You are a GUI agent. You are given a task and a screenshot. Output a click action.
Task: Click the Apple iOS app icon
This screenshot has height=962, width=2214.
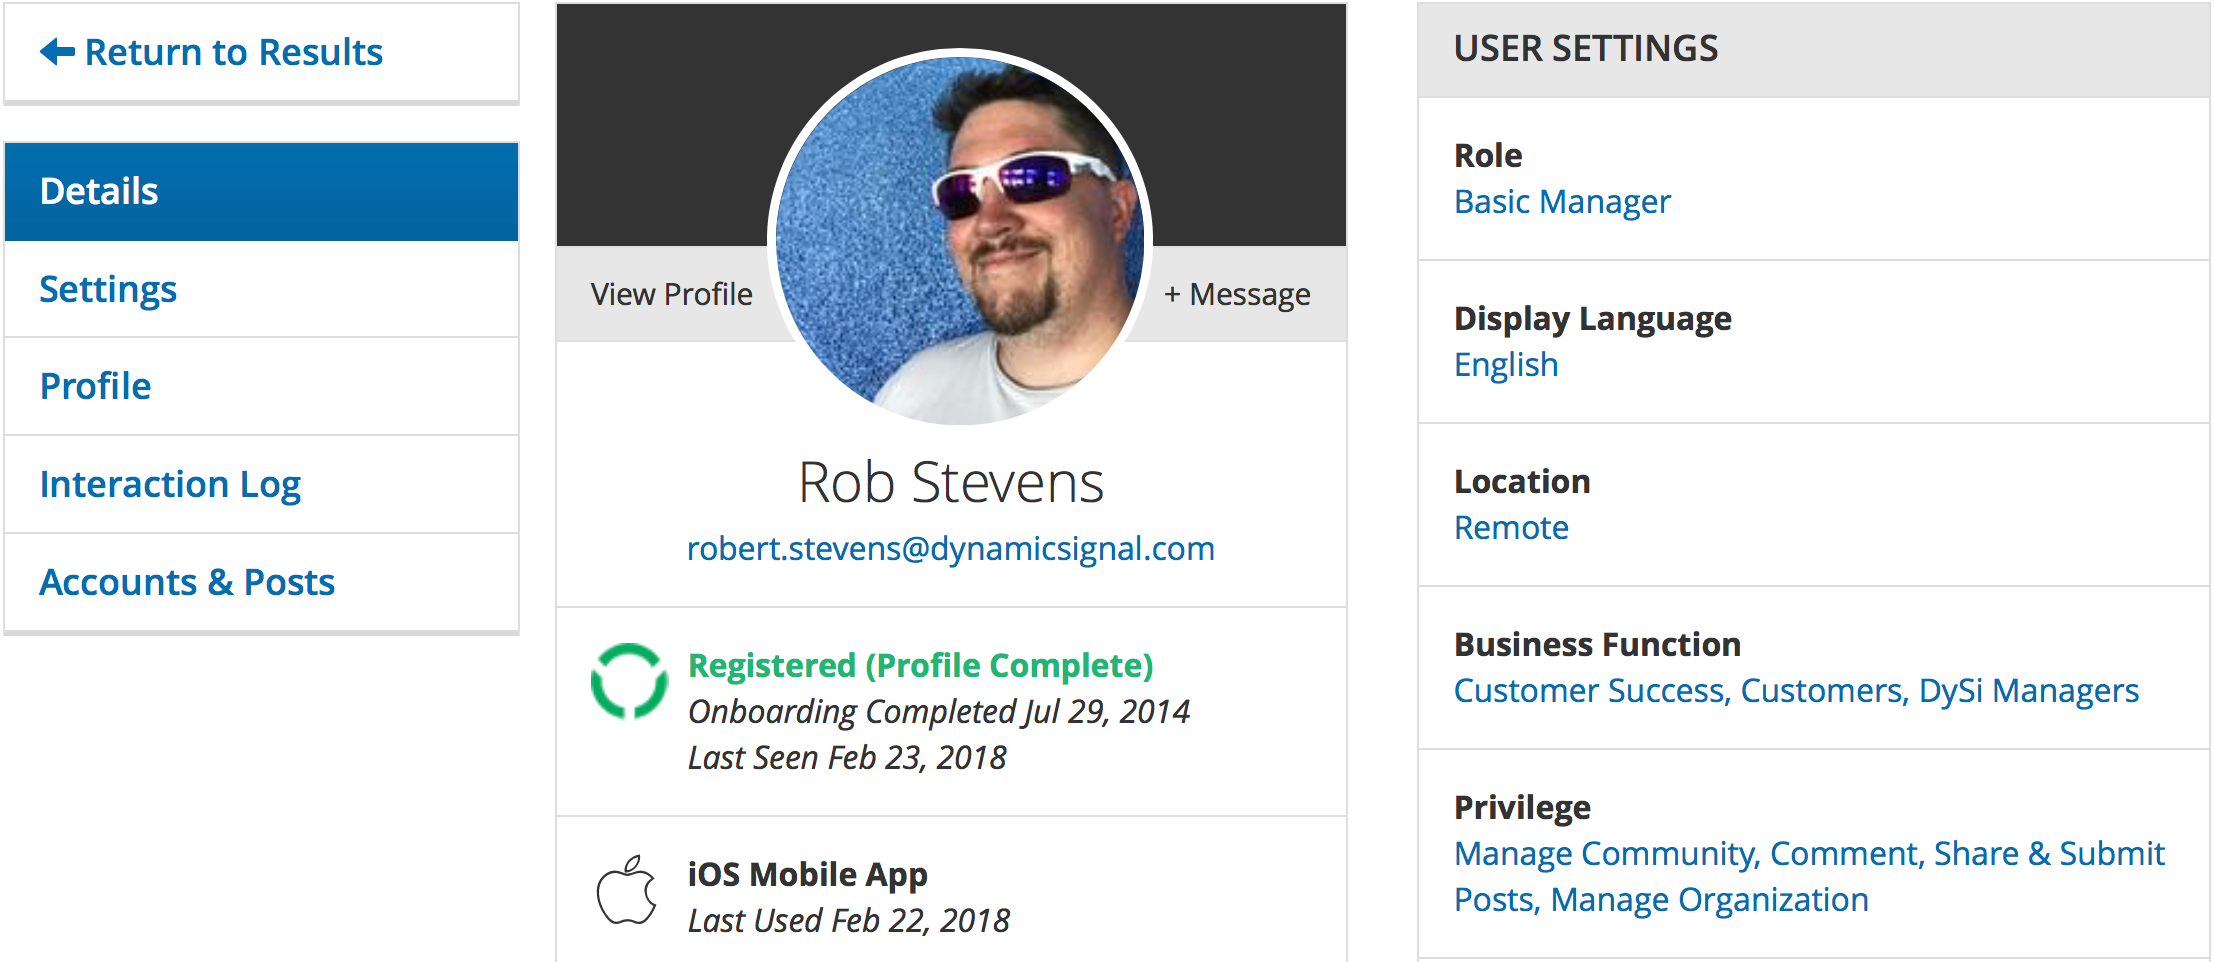click(627, 890)
